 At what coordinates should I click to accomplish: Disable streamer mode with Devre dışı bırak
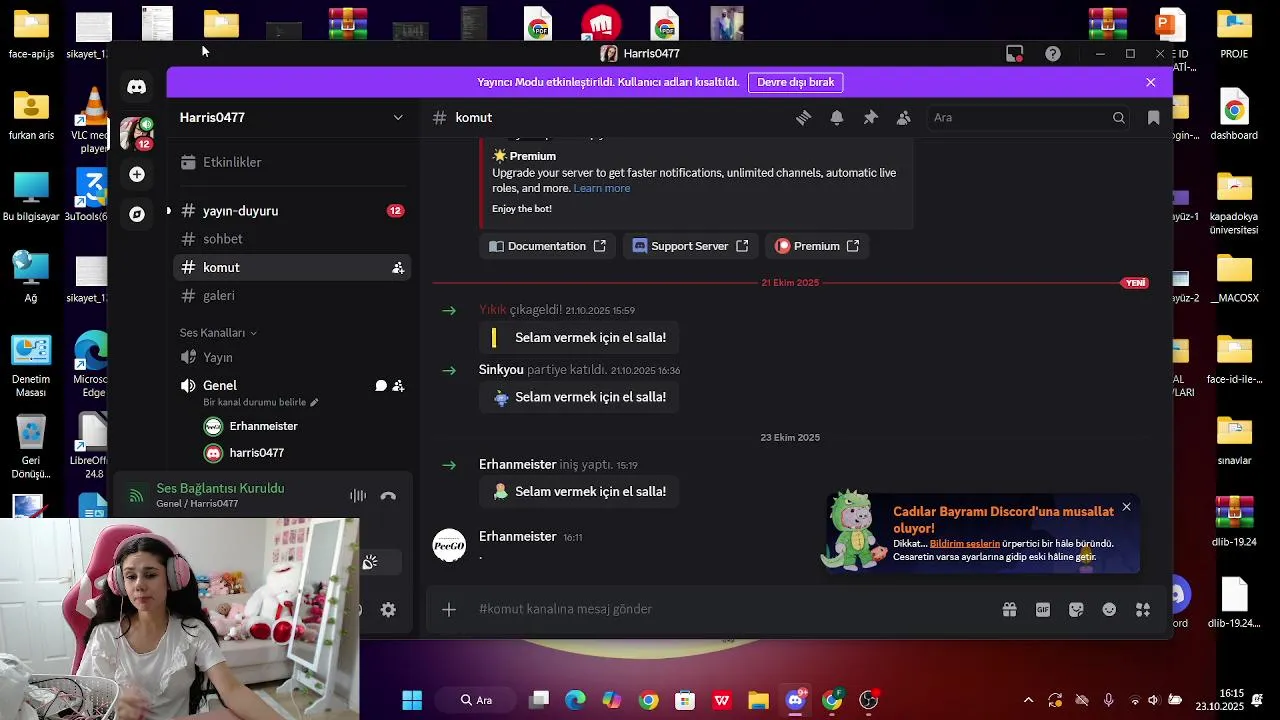click(x=796, y=82)
